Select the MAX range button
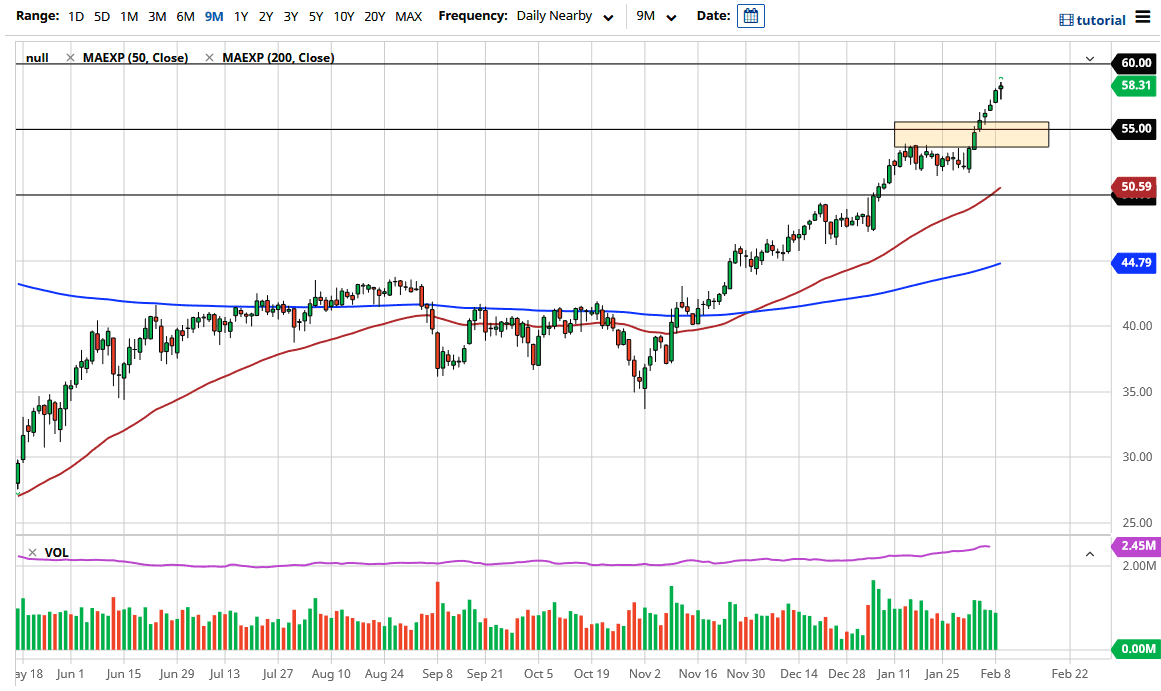This screenshot has height=691, width=1161. pos(408,16)
